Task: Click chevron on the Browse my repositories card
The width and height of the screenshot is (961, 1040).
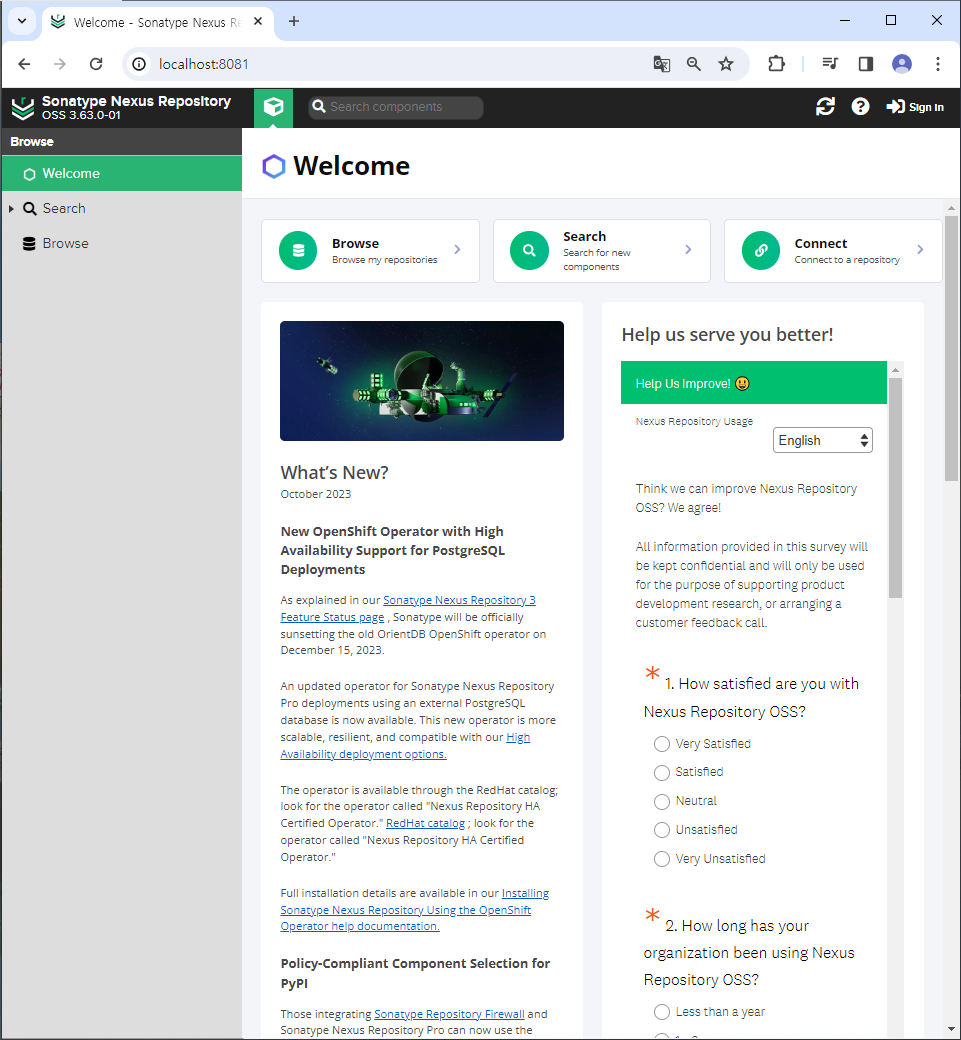Action: point(458,249)
